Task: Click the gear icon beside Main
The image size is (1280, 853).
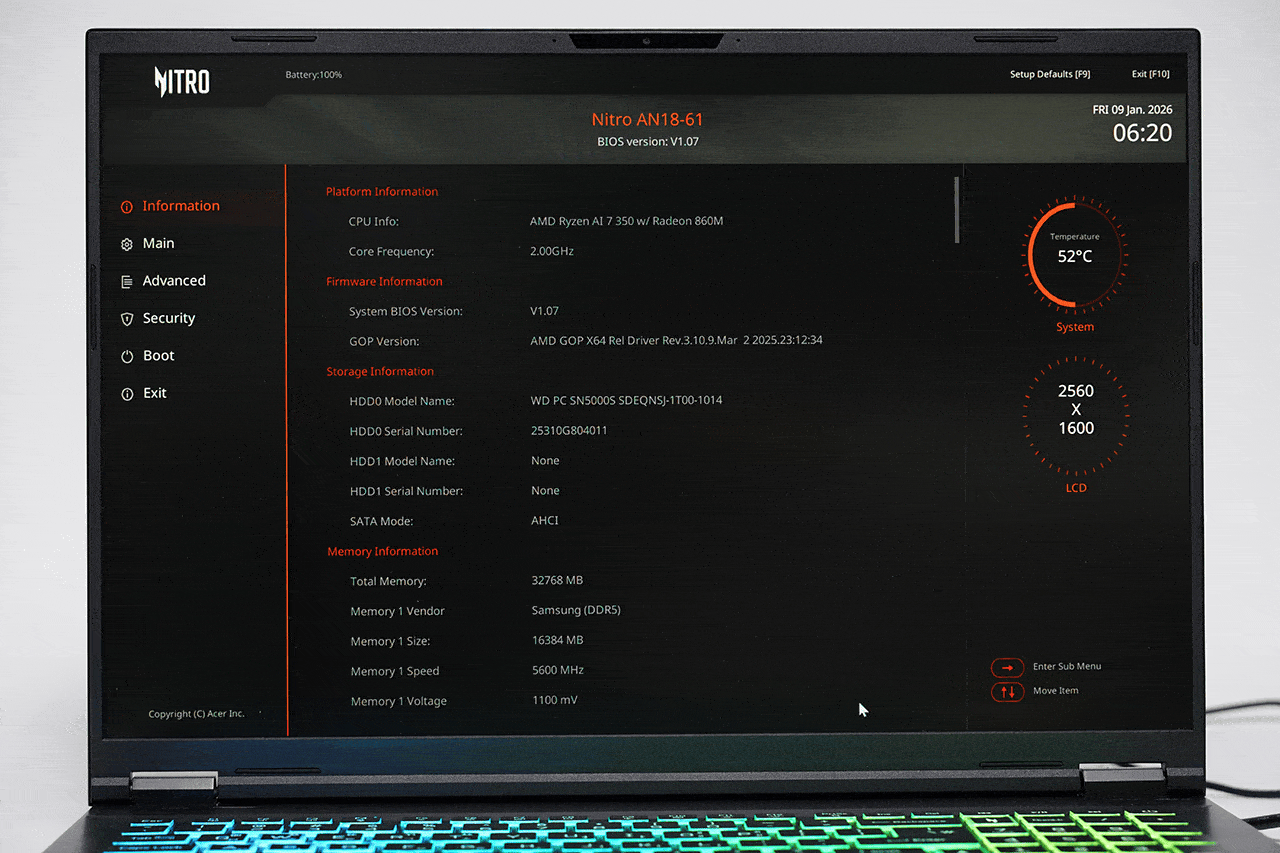Action: [x=126, y=243]
